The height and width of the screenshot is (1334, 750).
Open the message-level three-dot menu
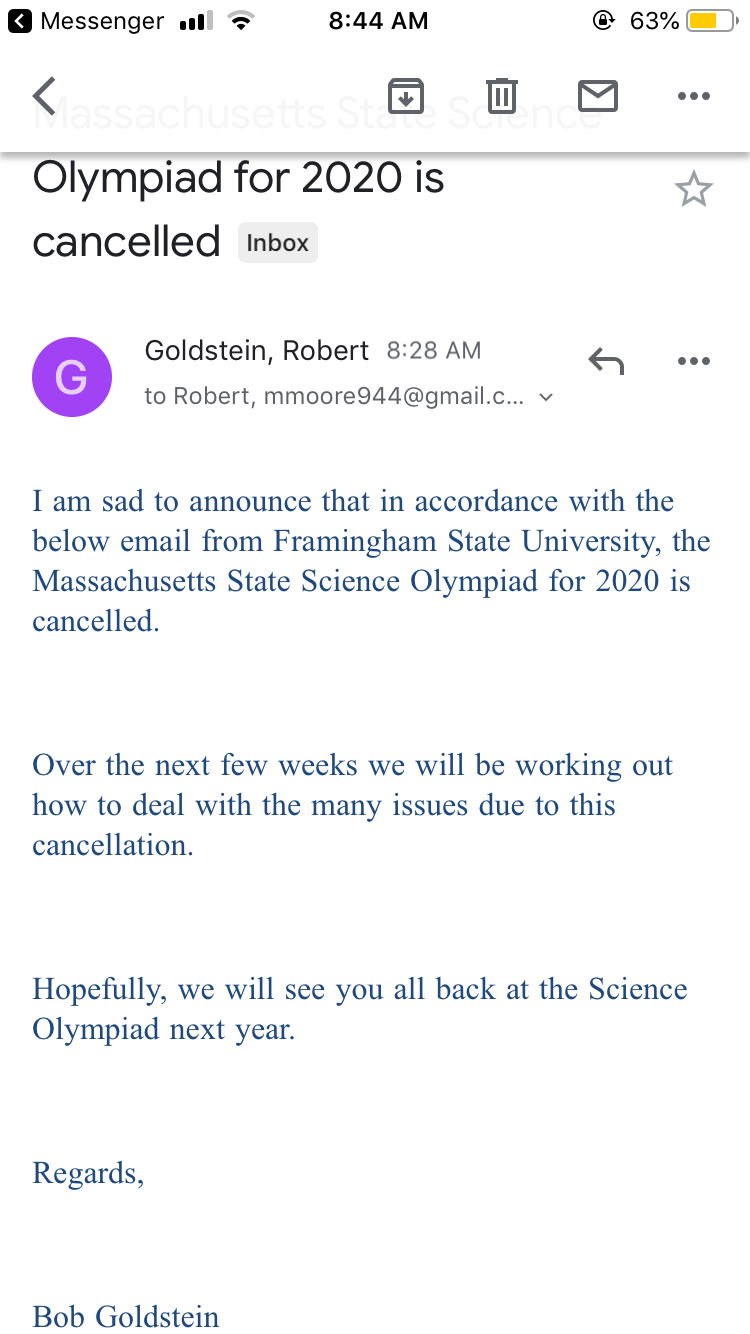click(693, 361)
